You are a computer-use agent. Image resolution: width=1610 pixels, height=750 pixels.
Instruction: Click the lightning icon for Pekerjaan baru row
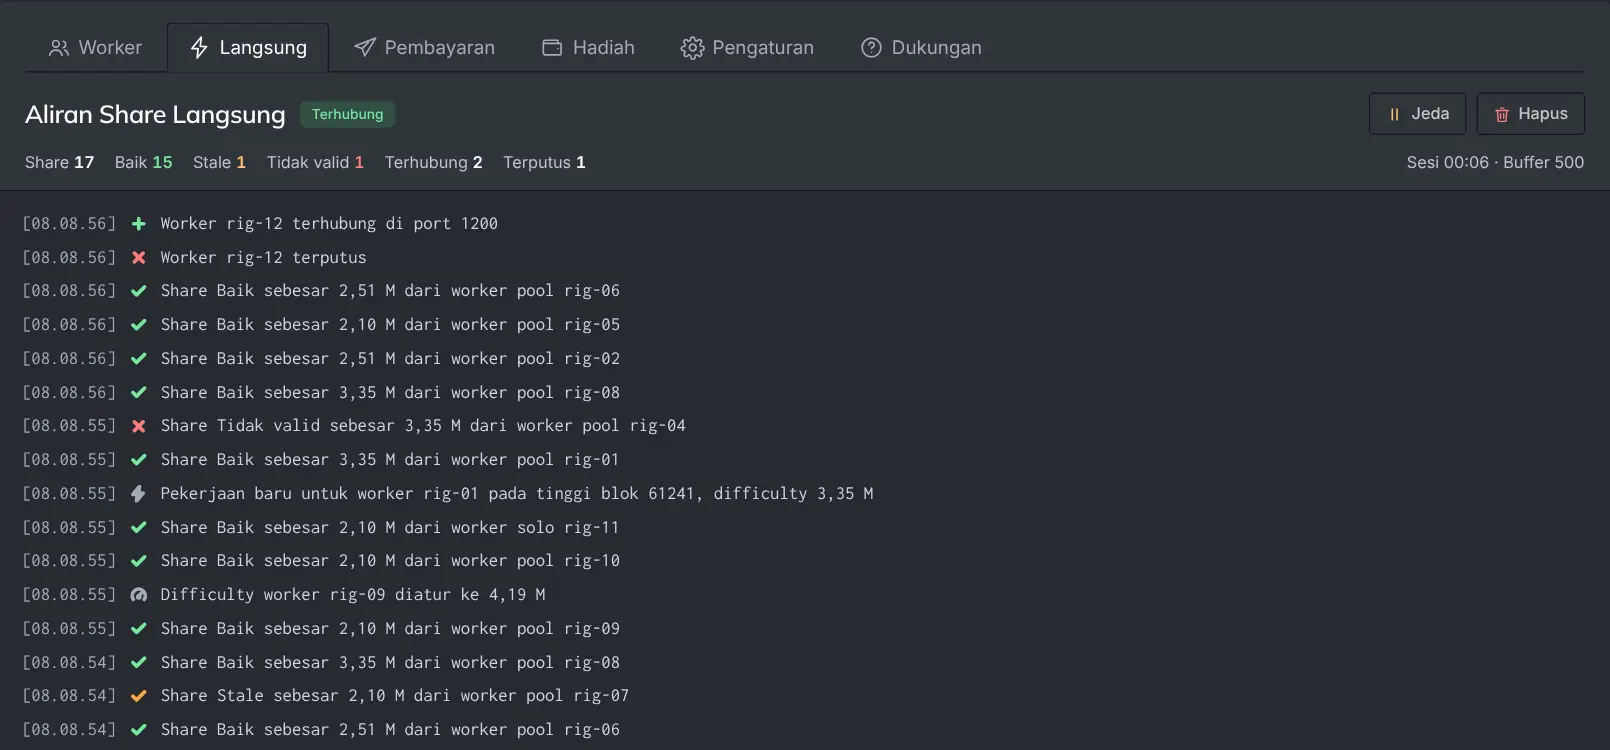[x=139, y=494]
